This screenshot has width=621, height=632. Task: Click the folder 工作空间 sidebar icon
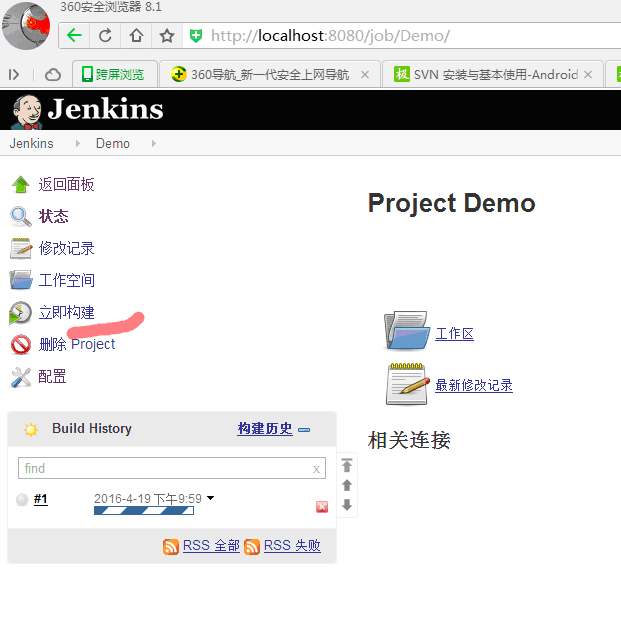point(21,280)
